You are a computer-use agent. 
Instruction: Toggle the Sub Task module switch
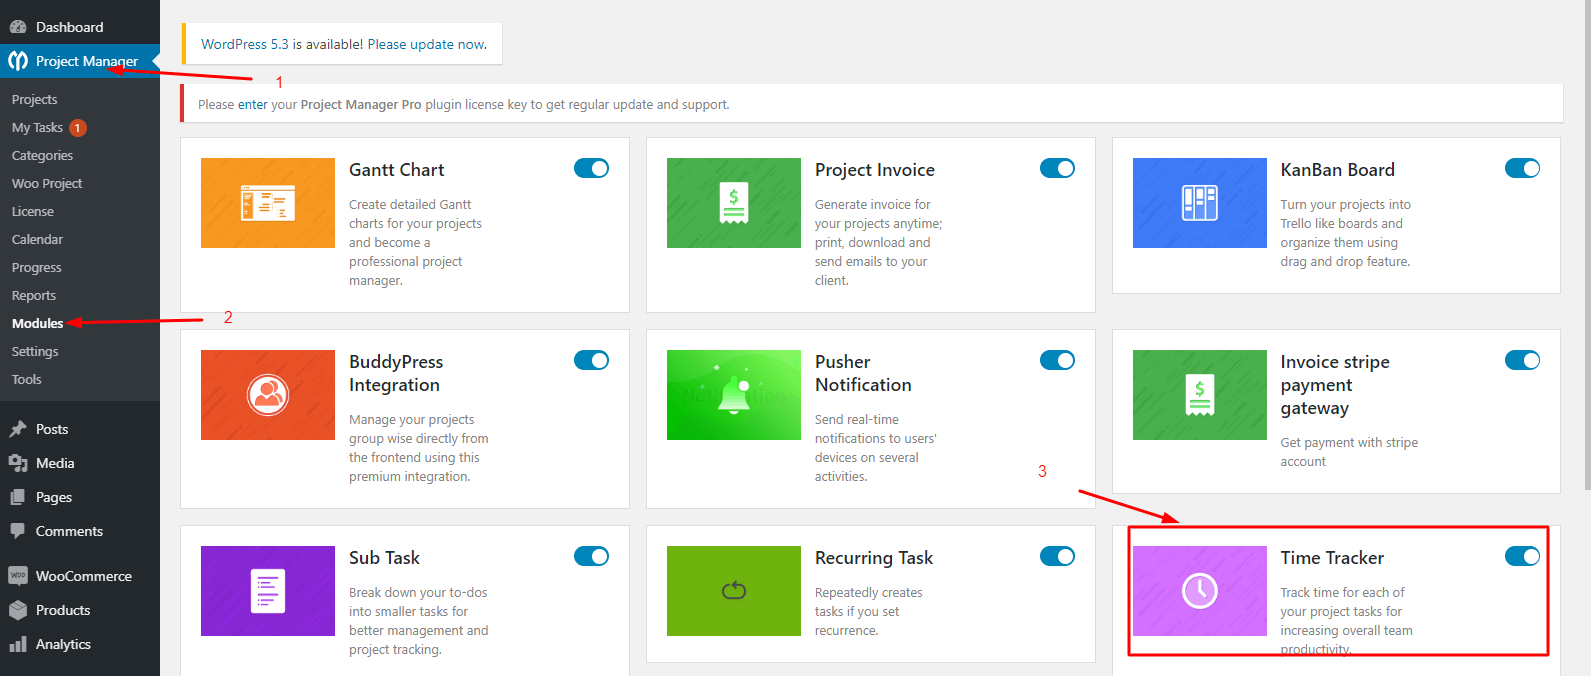click(x=591, y=556)
